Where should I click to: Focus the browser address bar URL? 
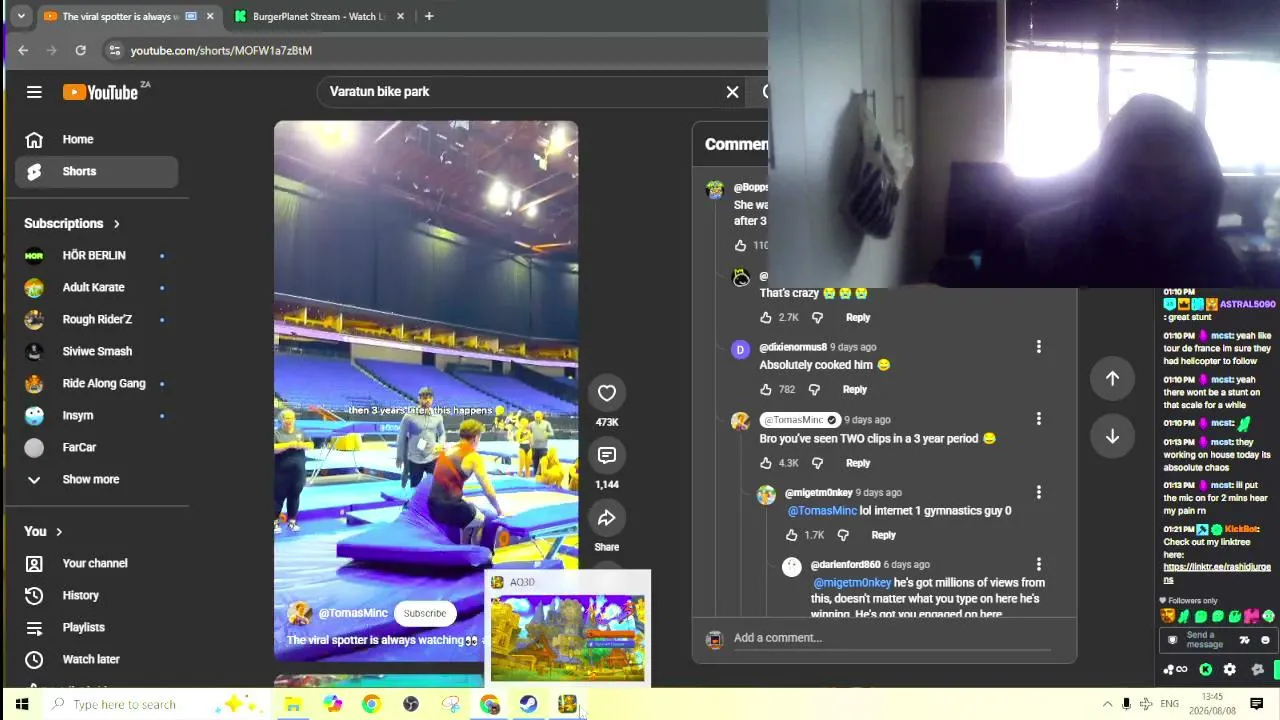tap(221, 50)
